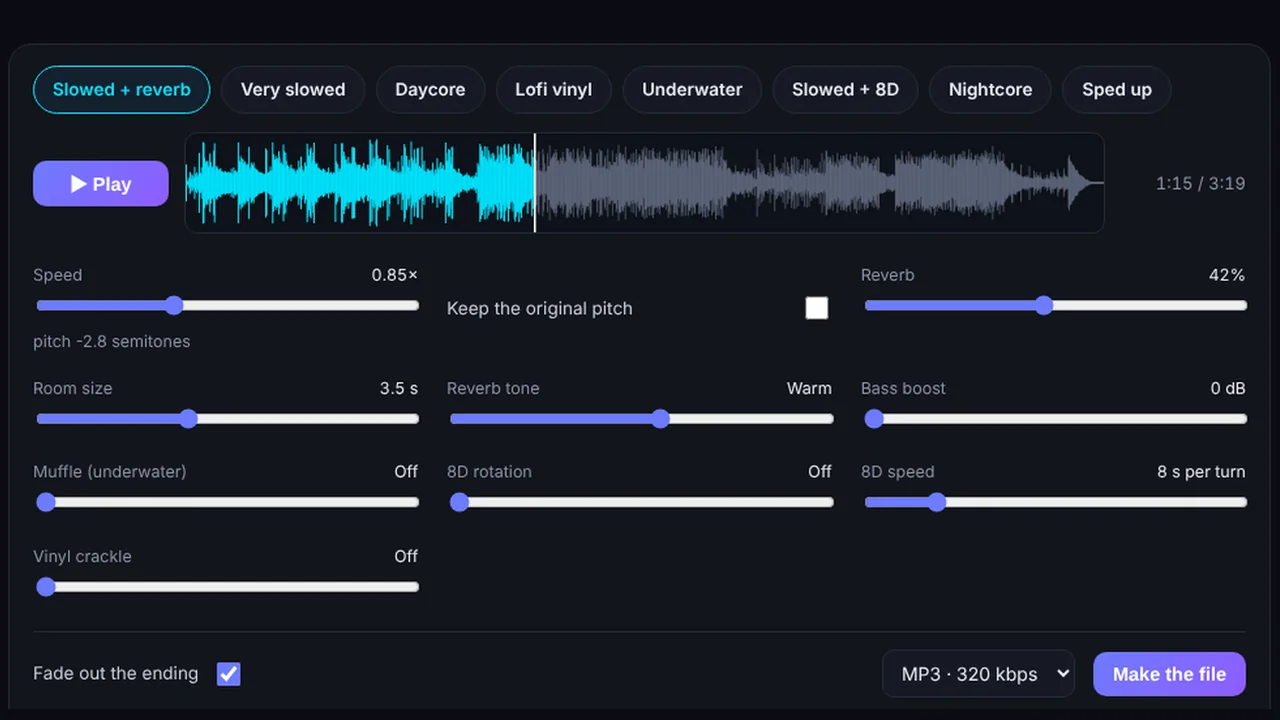
Task: Click the Bass boost slider handle
Action: 874,419
